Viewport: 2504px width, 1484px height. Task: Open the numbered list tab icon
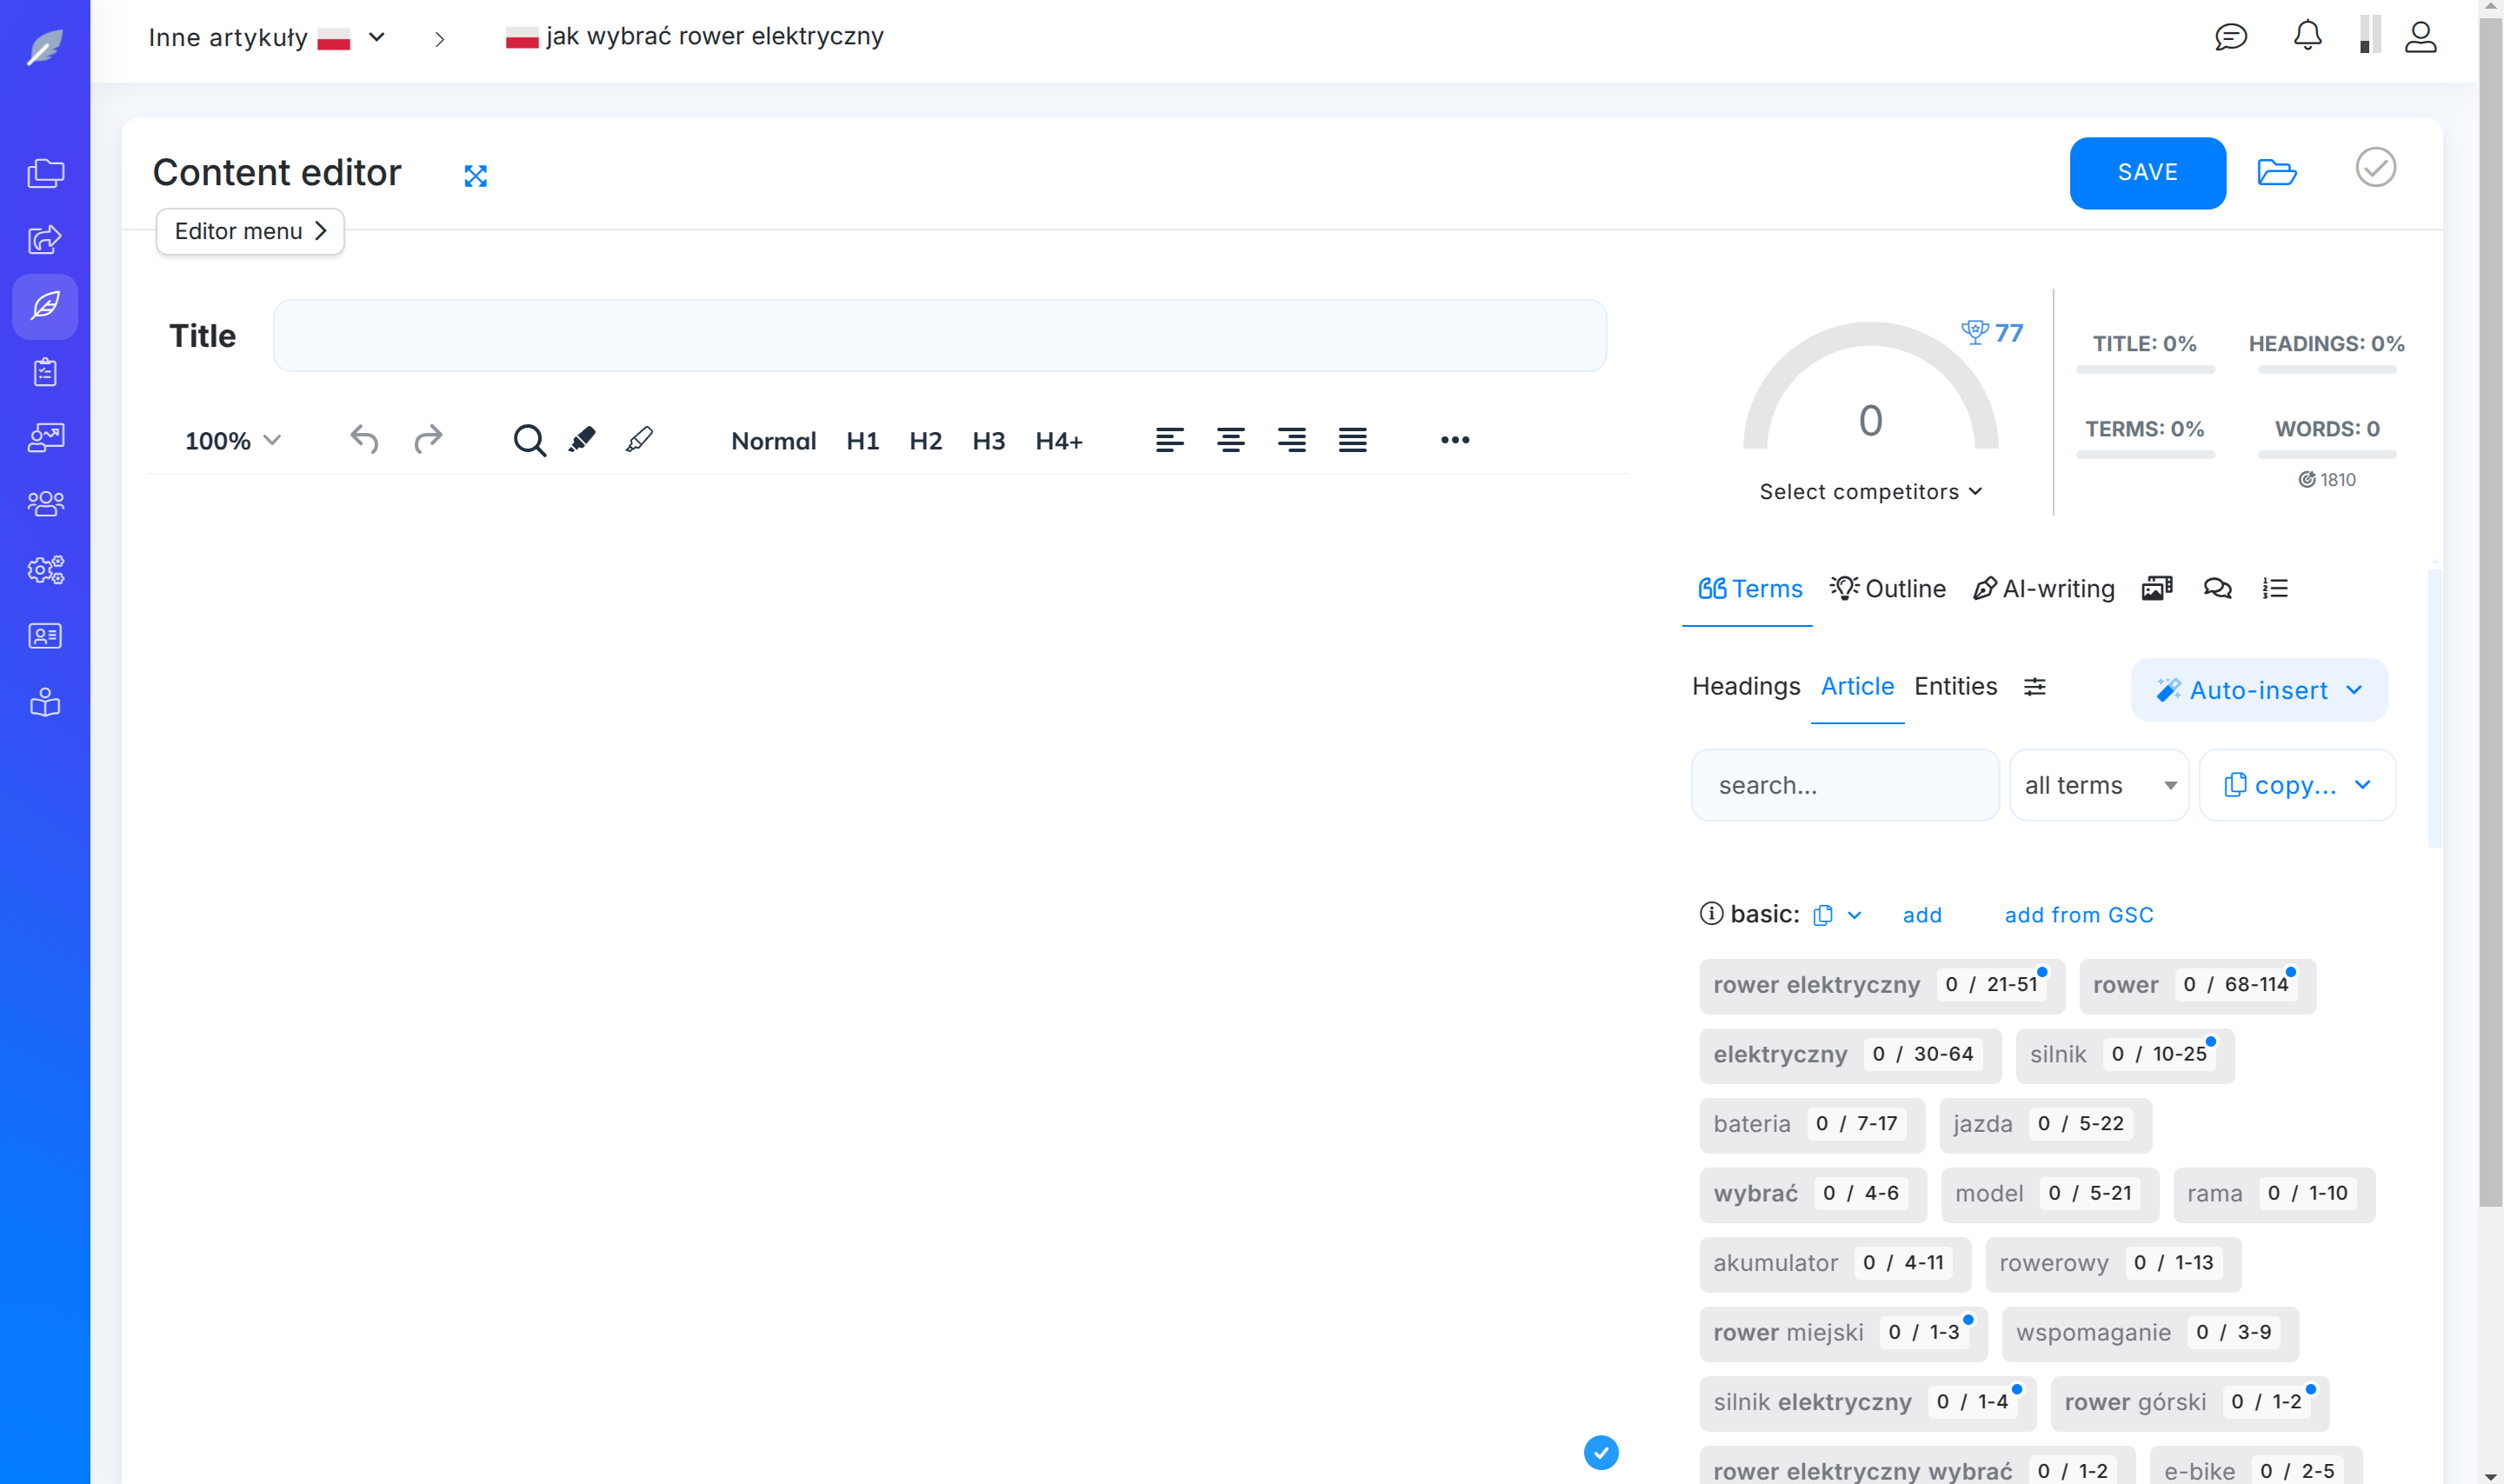2275,589
